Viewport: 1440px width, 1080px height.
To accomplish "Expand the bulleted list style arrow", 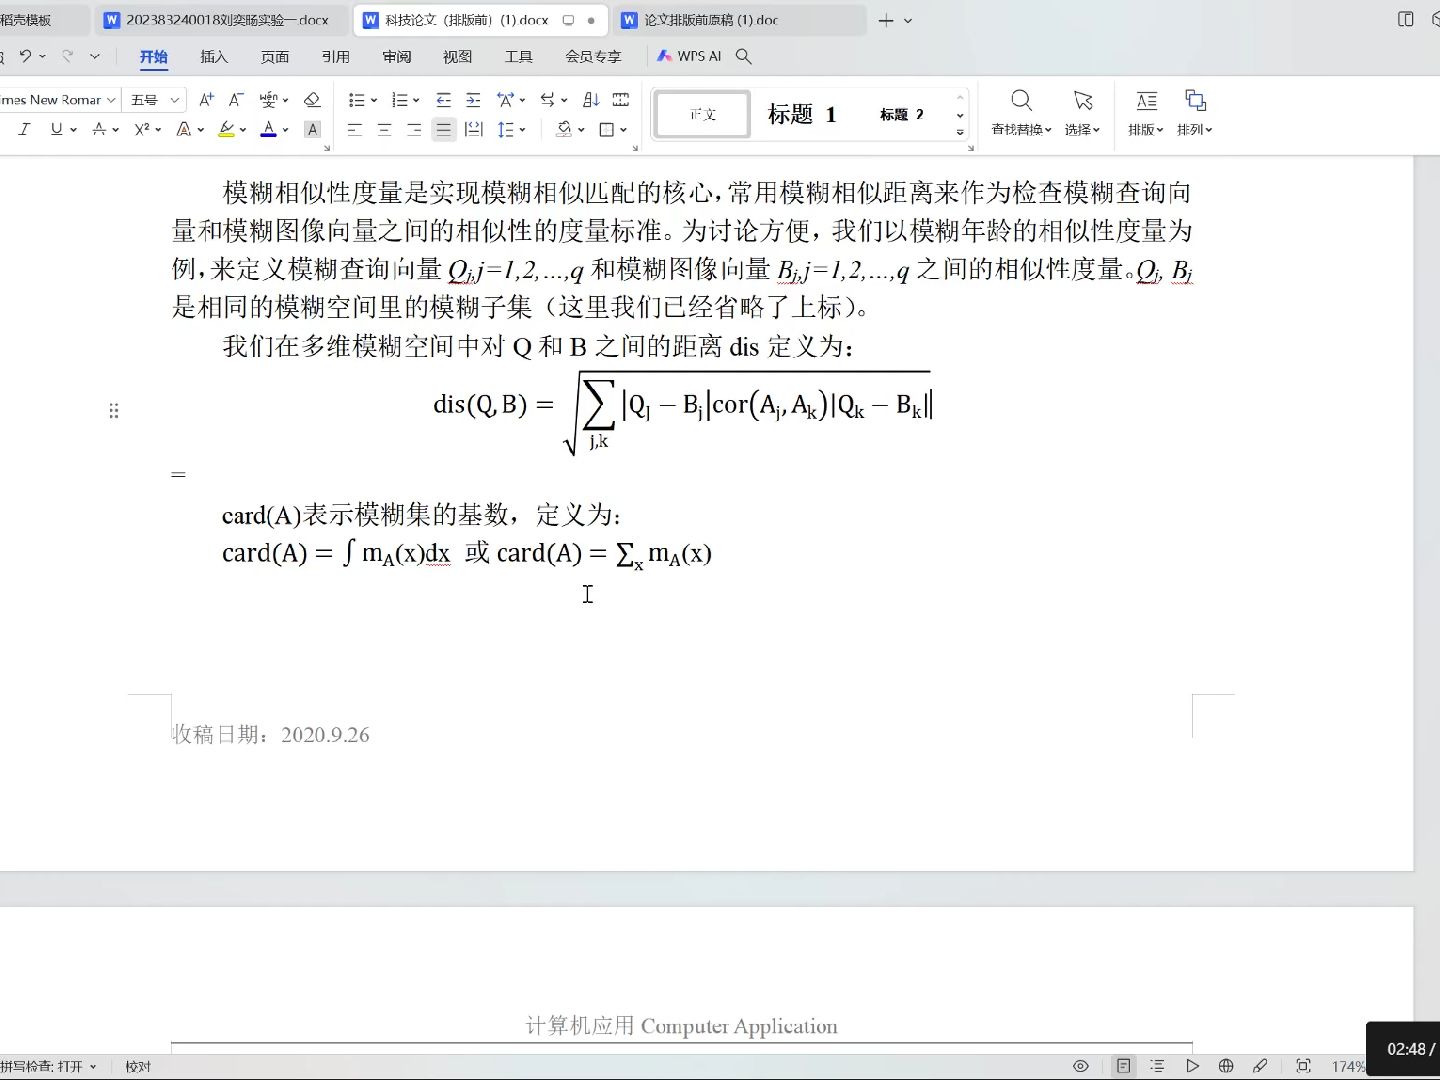I will [374, 101].
